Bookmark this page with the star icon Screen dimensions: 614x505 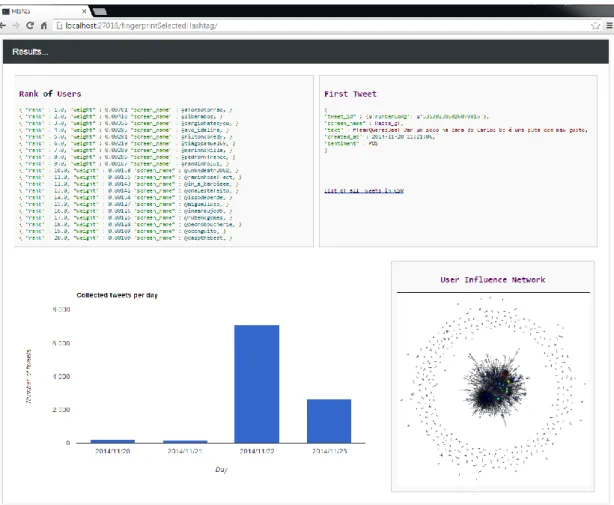coord(595,26)
